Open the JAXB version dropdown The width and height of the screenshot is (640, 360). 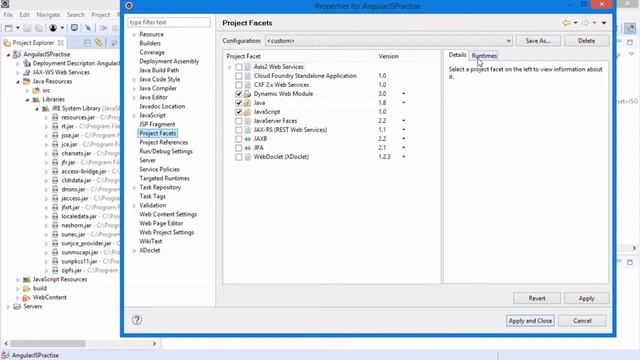pos(404,139)
